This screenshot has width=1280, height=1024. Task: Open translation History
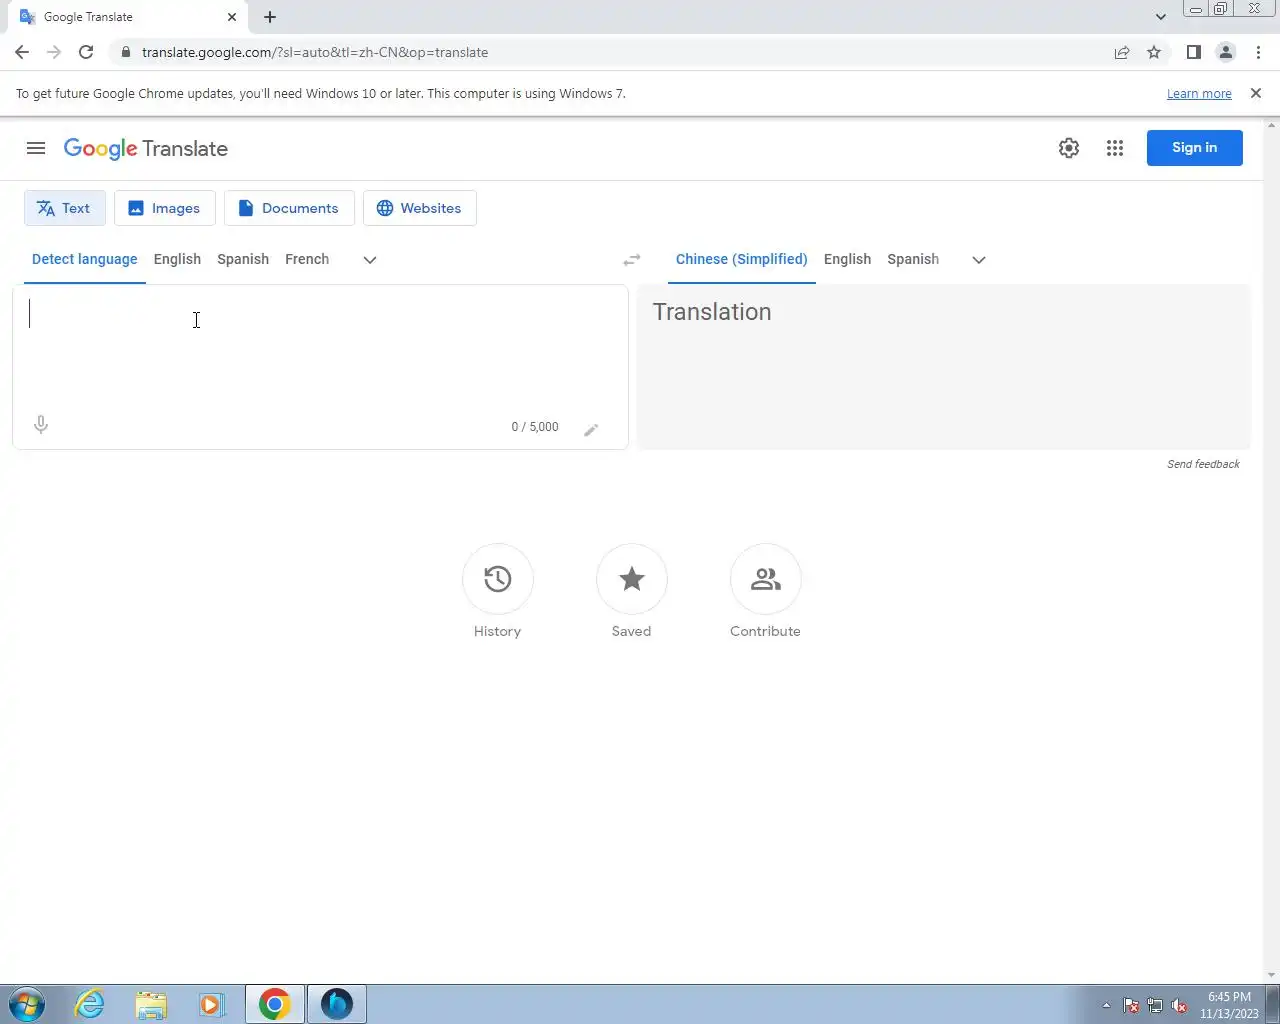pyautogui.click(x=497, y=591)
